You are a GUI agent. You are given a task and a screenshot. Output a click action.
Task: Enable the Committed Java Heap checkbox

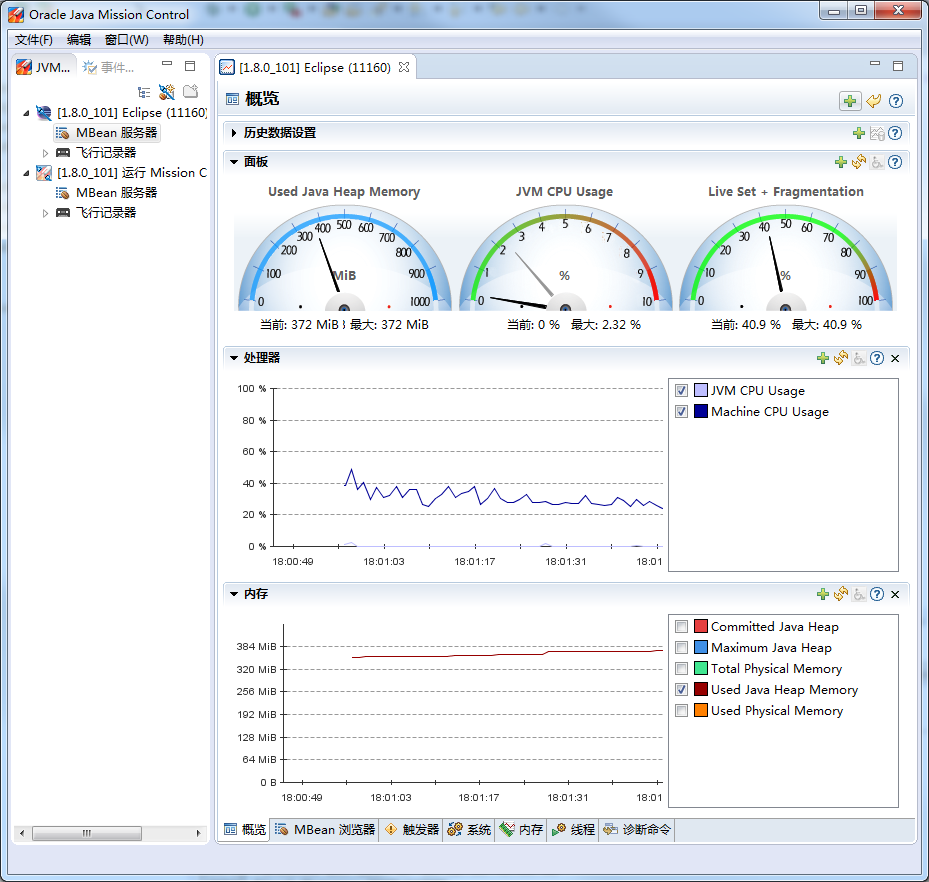(682, 627)
